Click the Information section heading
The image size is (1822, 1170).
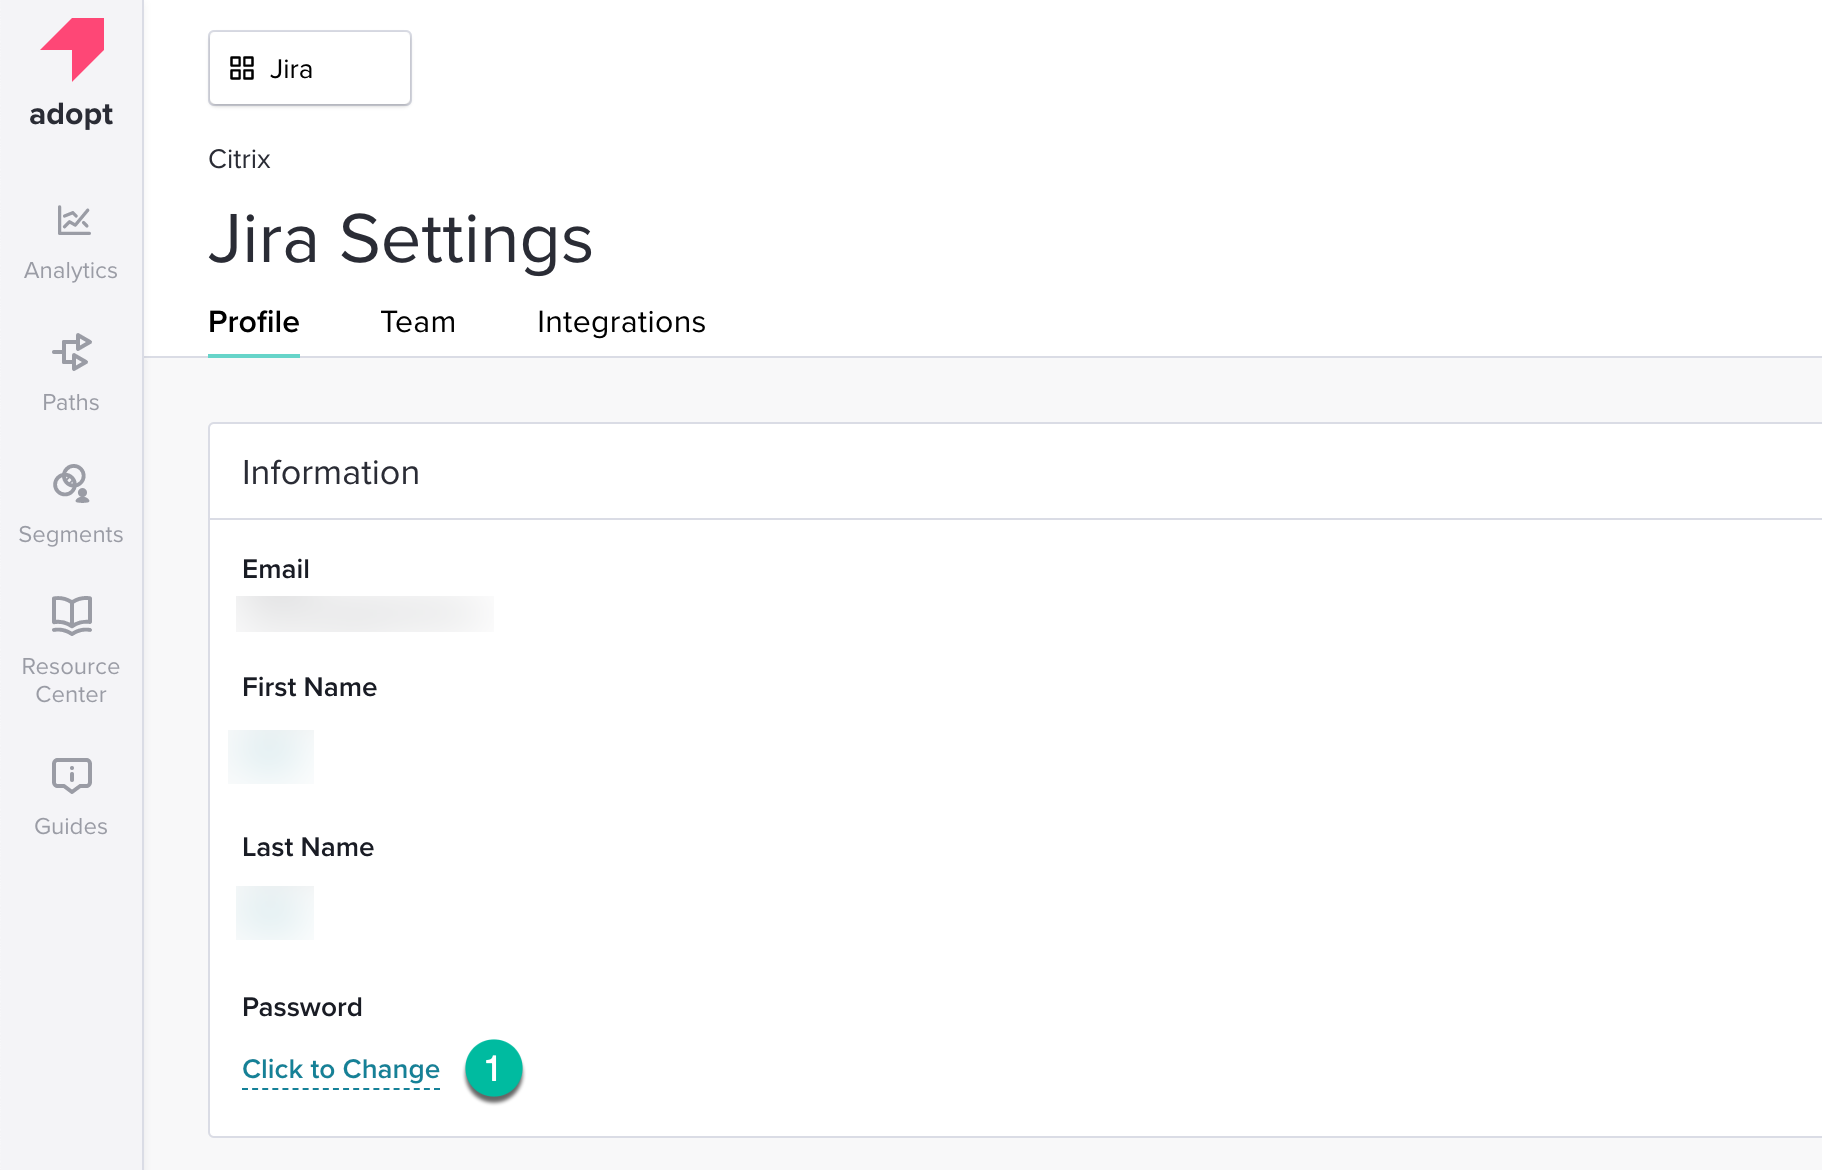coord(331,472)
